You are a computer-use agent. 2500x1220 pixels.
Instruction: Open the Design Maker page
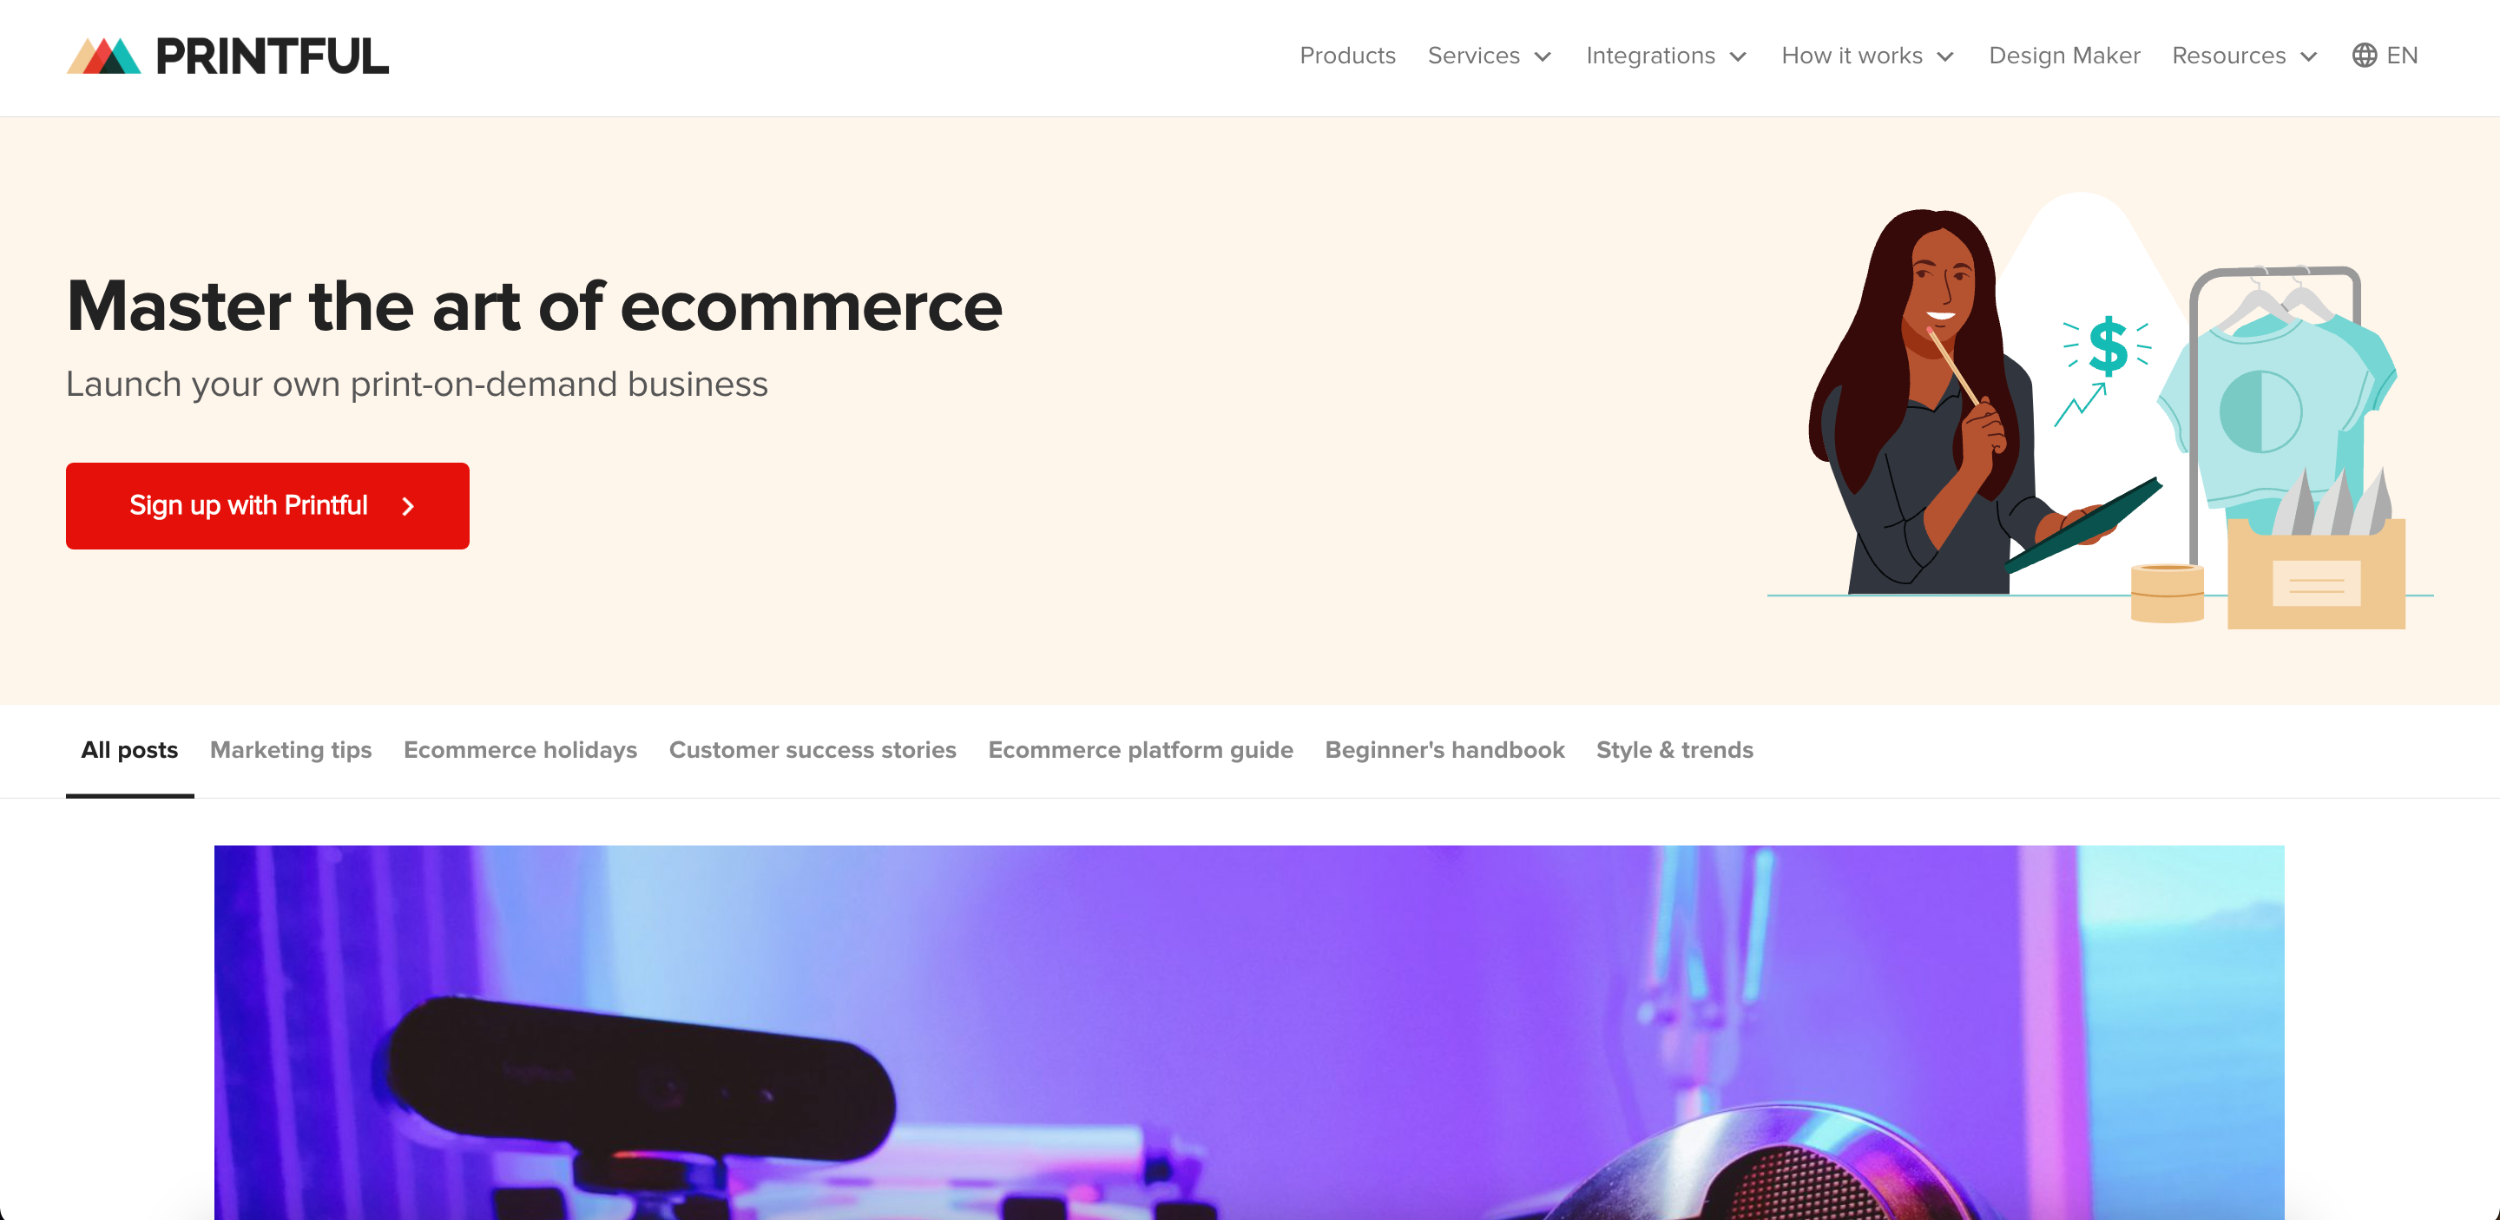2064,56
